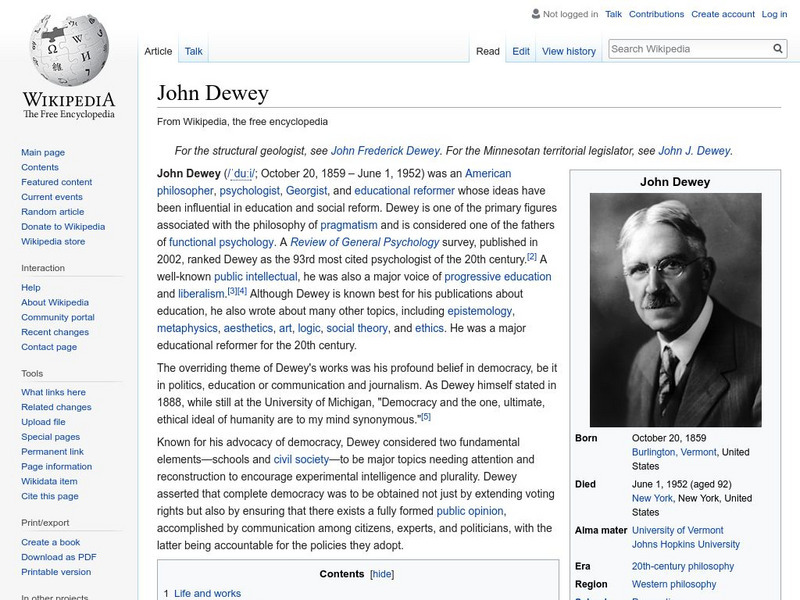Open the Contributions link
Viewport: 800px width, 600px height.
656,14
